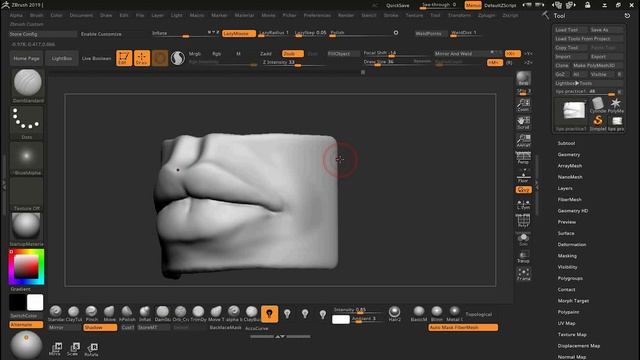Viewport: 640px width, 360px height.
Task: Click the Scroll canvas icon
Action: pyautogui.click(x=523, y=122)
